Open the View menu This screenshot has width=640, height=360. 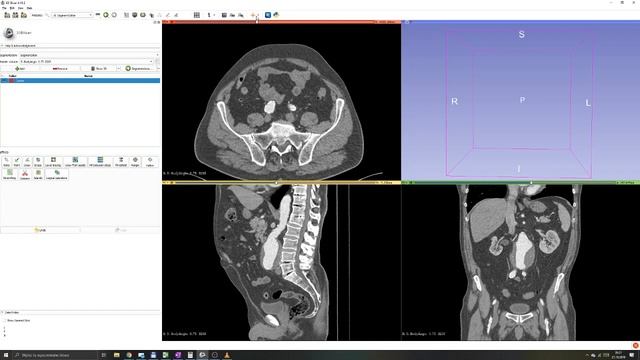(x=20, y=8)
